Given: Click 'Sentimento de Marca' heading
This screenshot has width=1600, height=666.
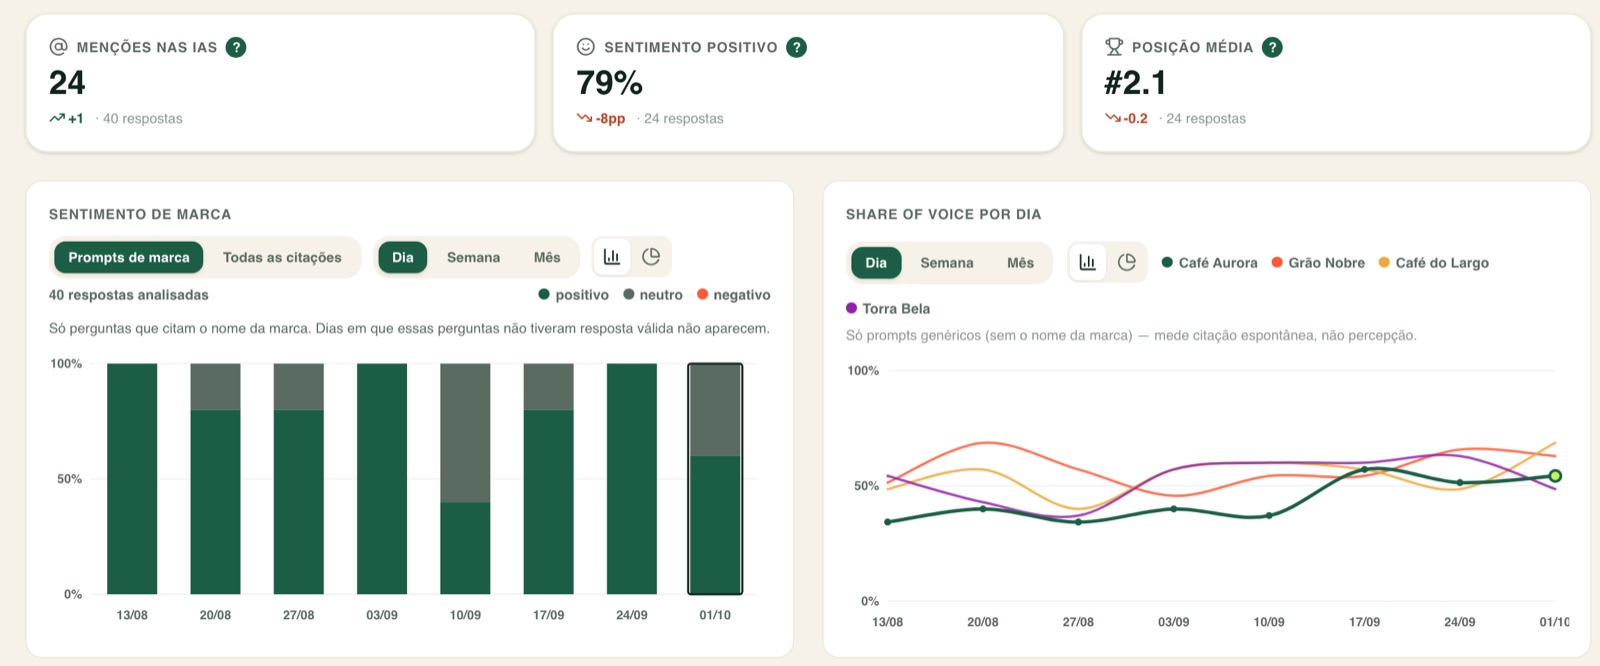Looking at the screenshot, I should click(140, 214).
